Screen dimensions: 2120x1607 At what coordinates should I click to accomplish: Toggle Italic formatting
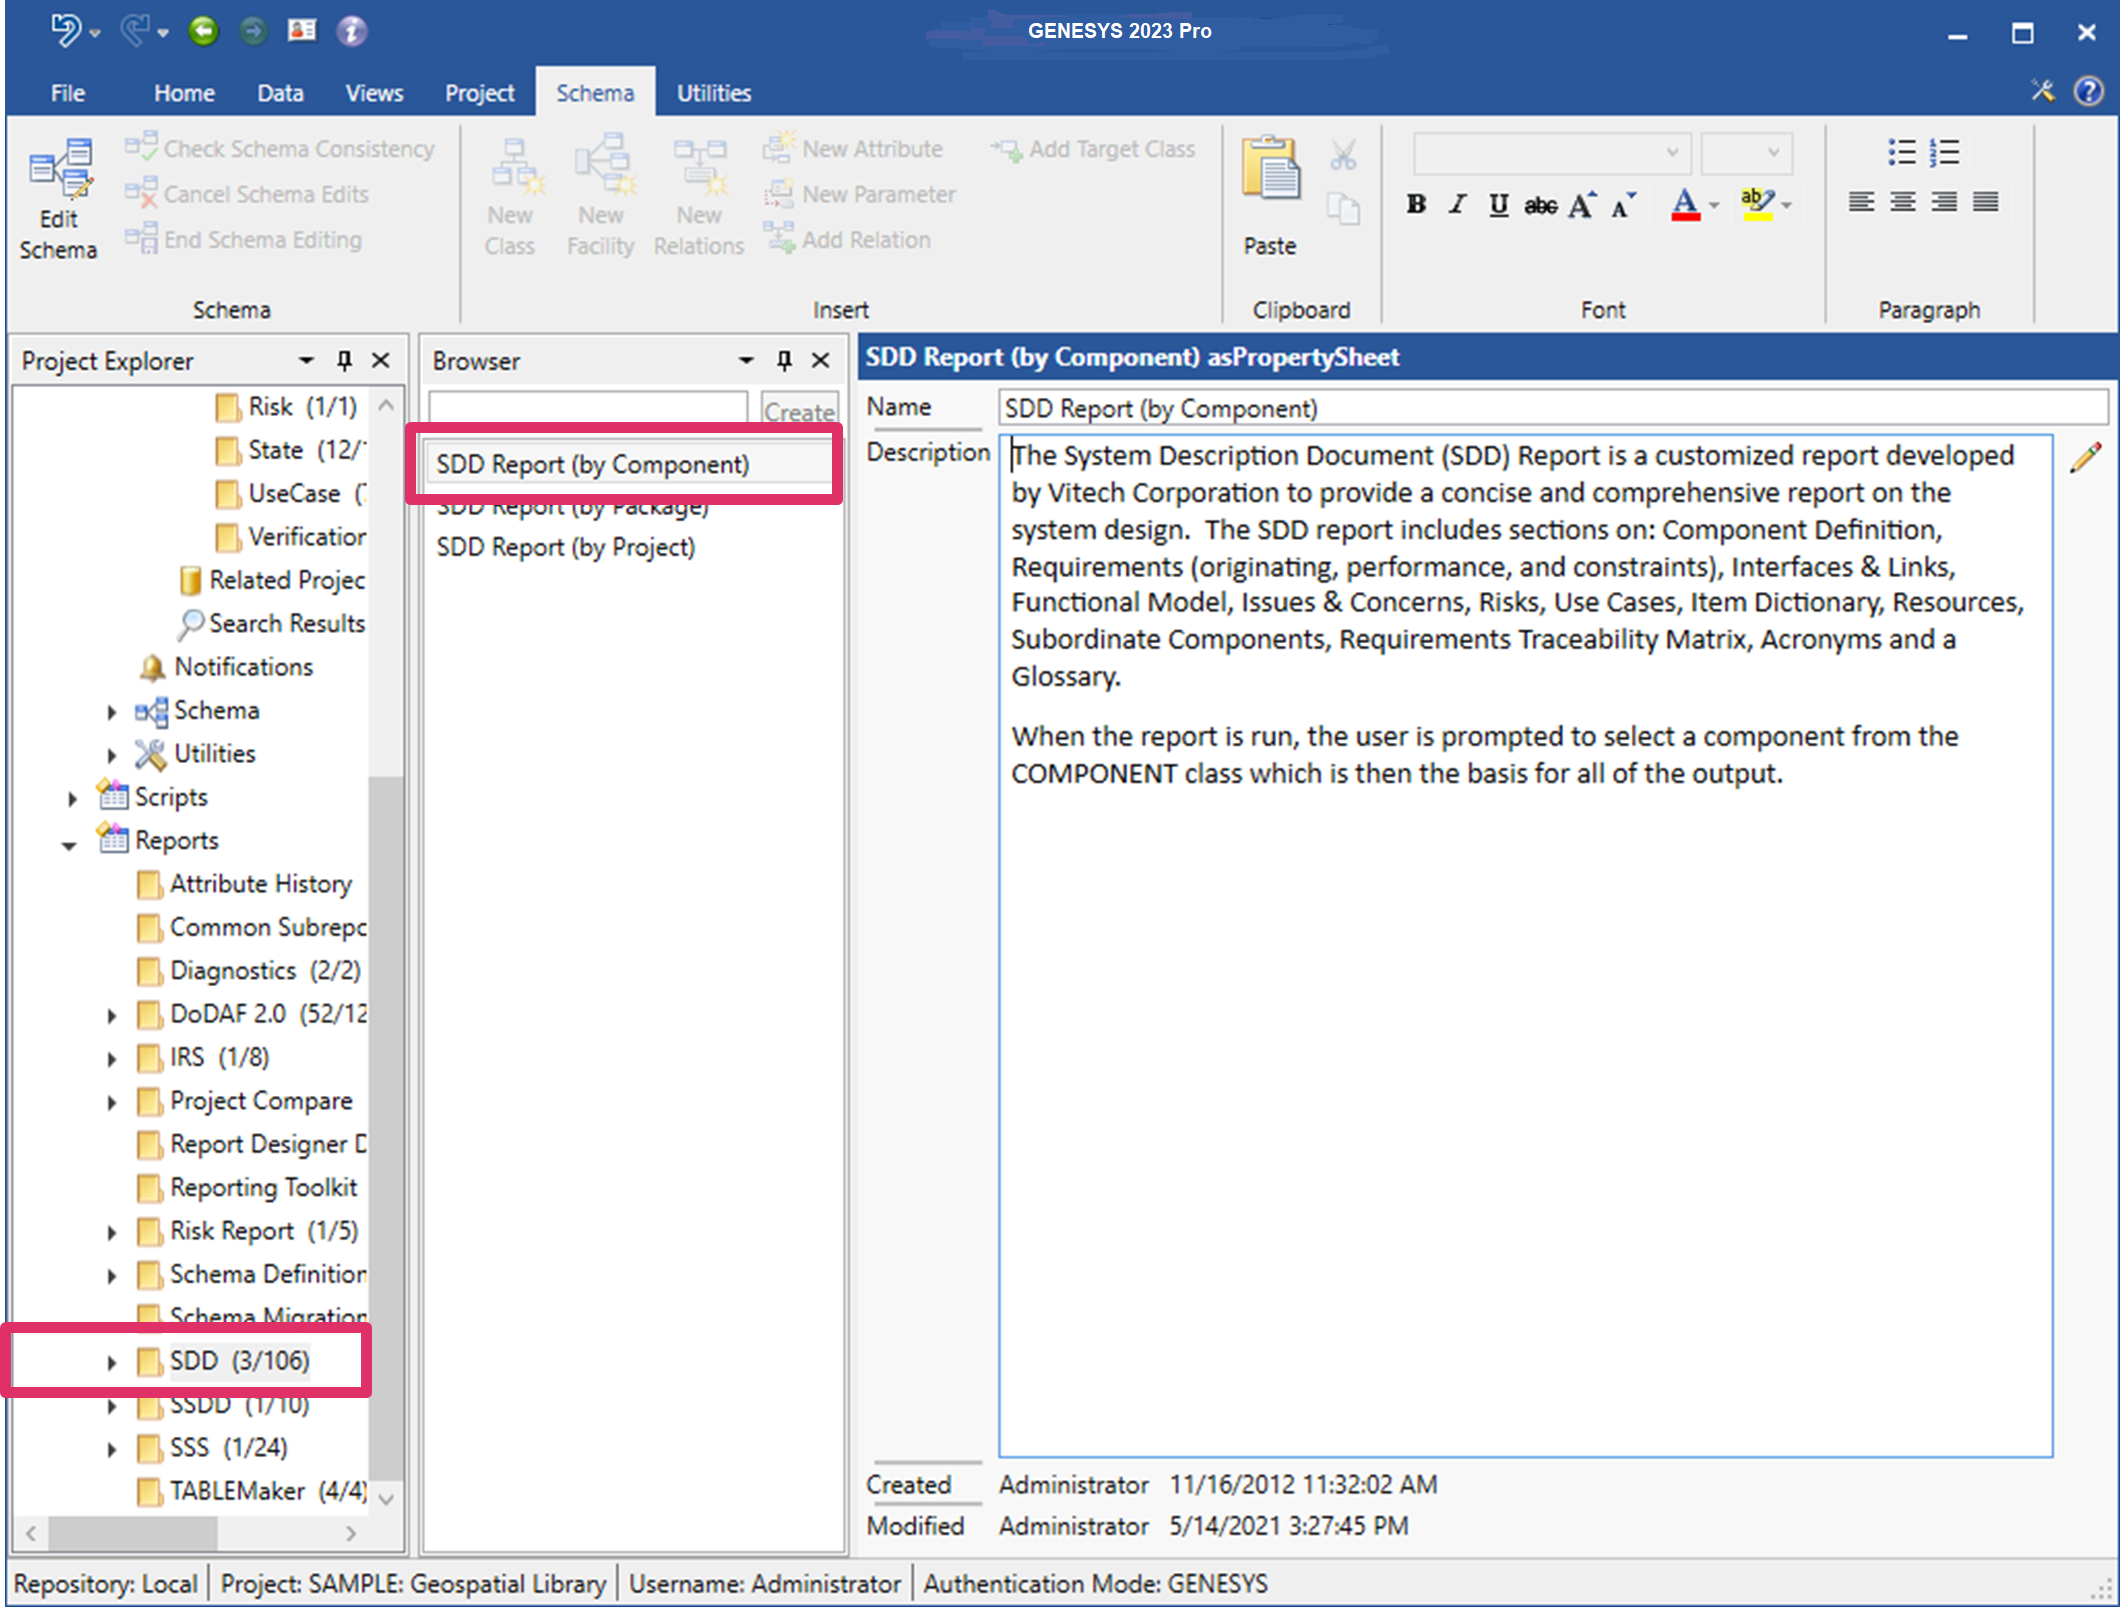1457,205
